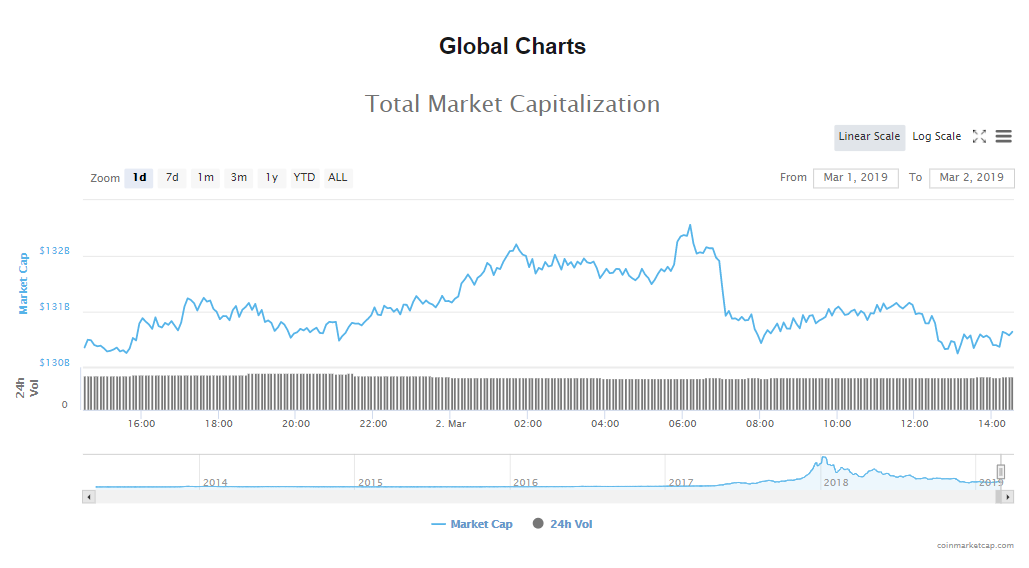
Task: Open the coinmarketcap.com credit link
Action: 975,545
